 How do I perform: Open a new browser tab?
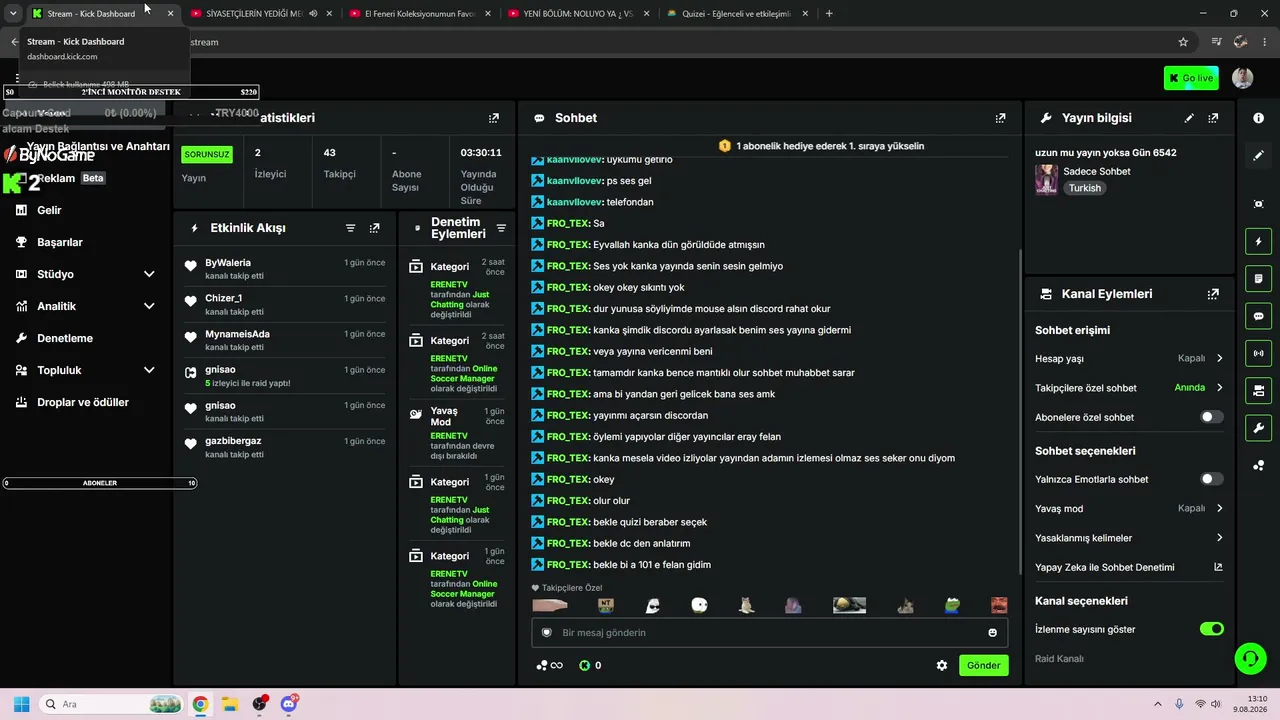[829, 14]
